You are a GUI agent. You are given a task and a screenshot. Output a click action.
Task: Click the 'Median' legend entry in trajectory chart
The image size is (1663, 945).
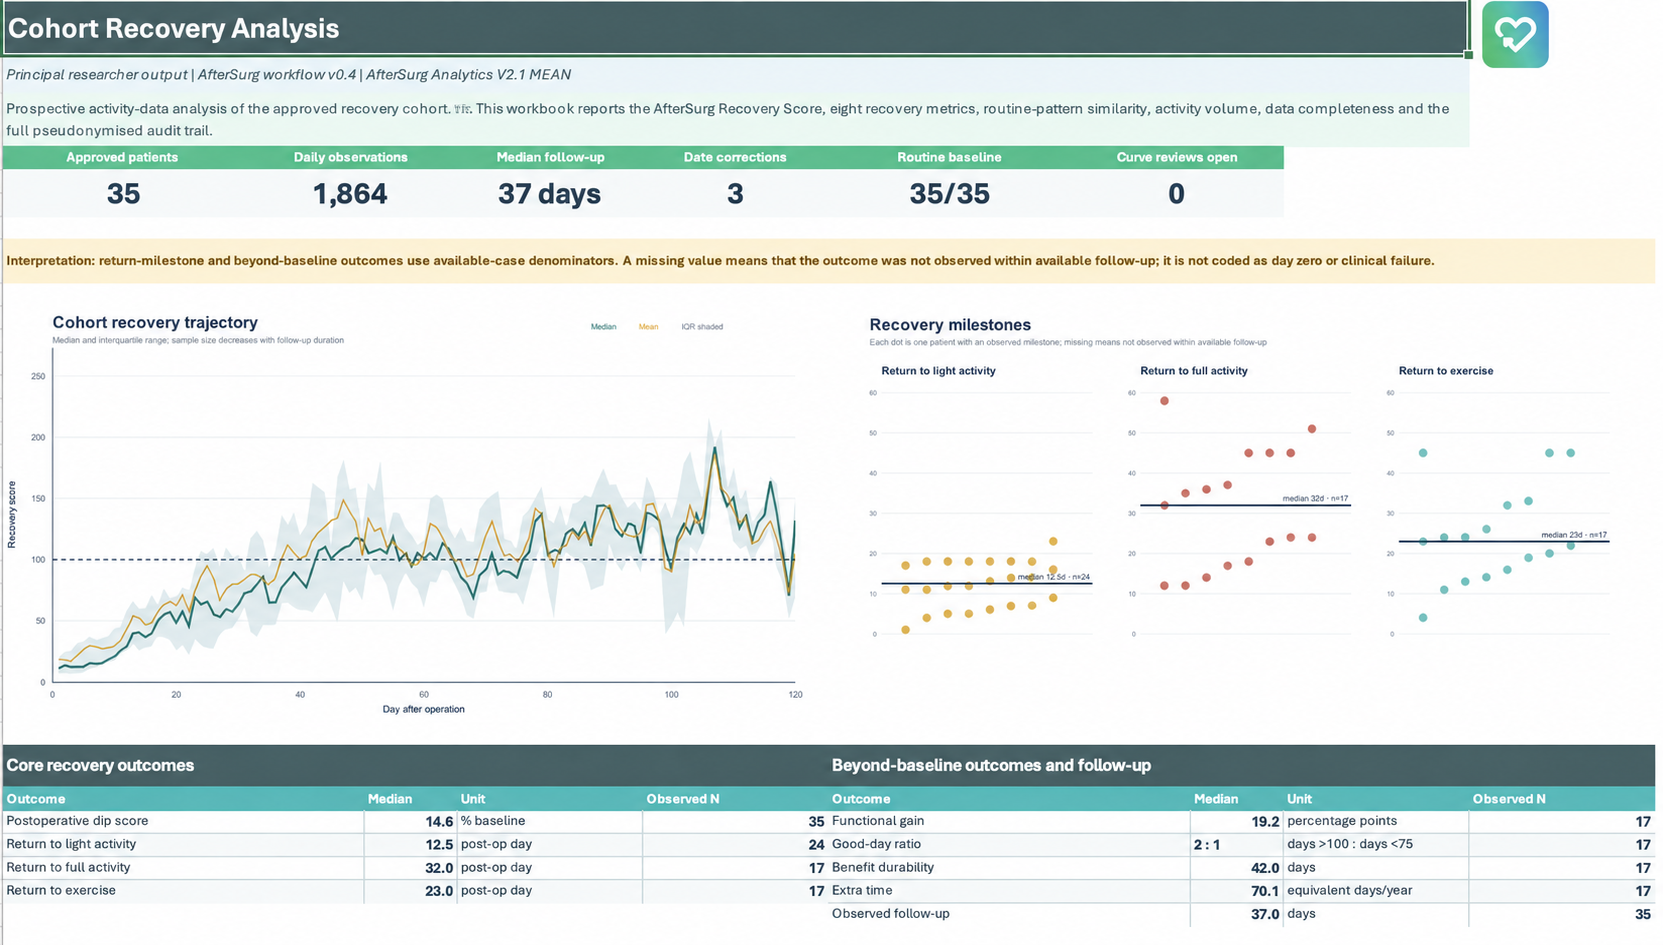coord(603,327)
